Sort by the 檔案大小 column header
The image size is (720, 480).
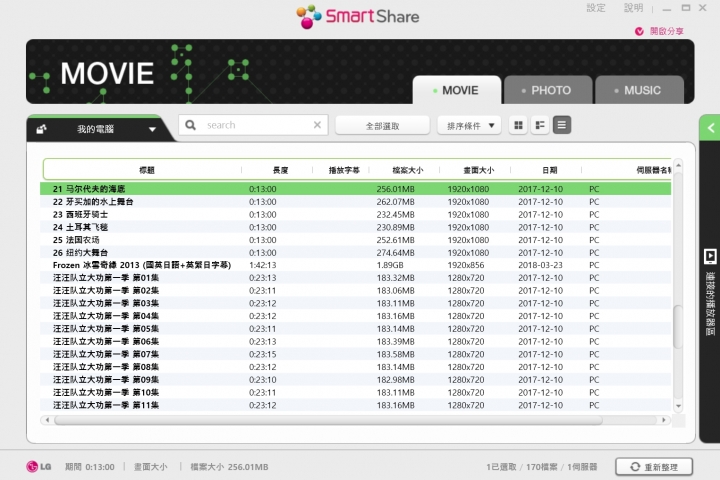[407, 170]
